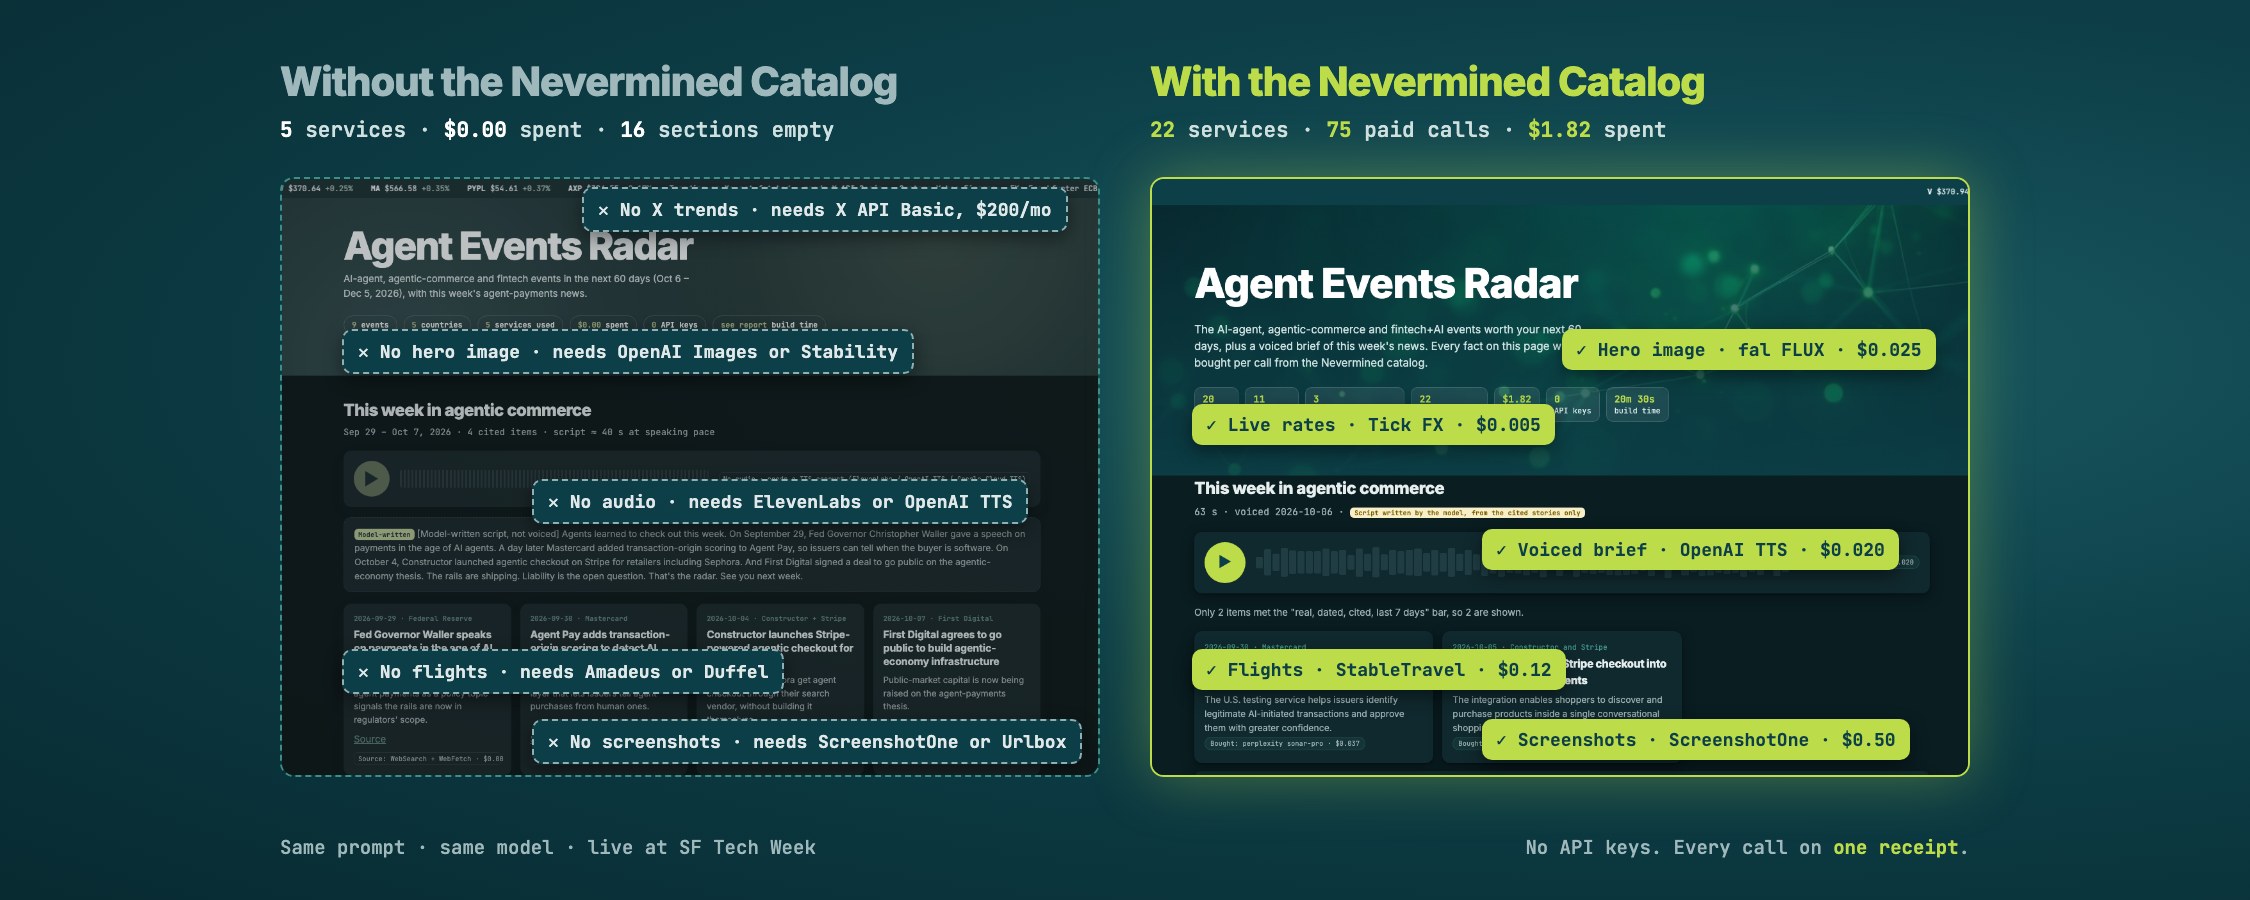Viewport: 2250px width, 900px height.
Task: Click the 'No flights' callout label
Action: (563, 672)
